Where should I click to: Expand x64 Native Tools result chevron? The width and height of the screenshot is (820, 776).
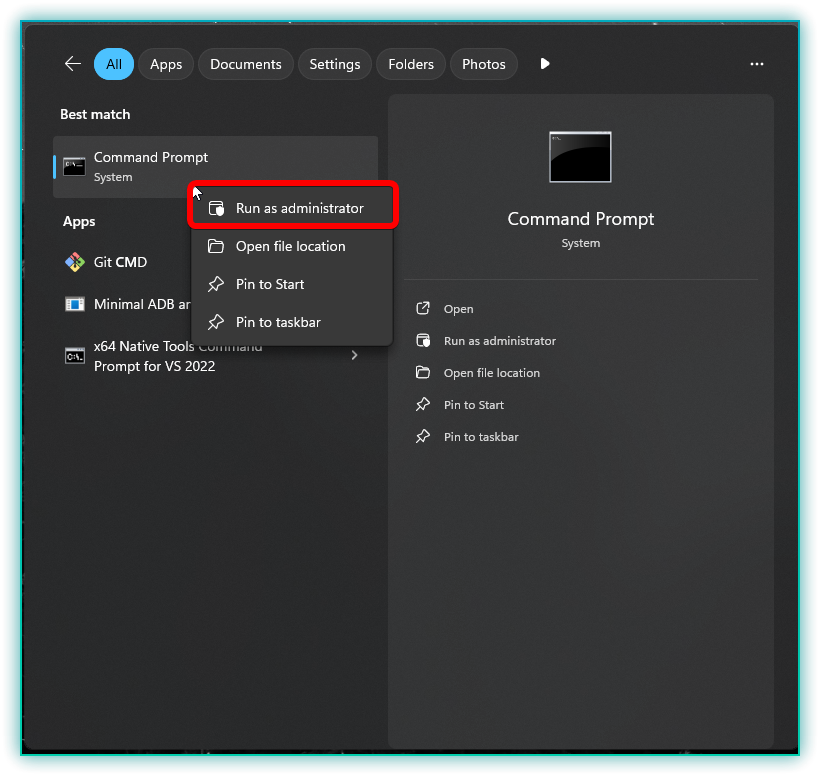coord(355,356)
